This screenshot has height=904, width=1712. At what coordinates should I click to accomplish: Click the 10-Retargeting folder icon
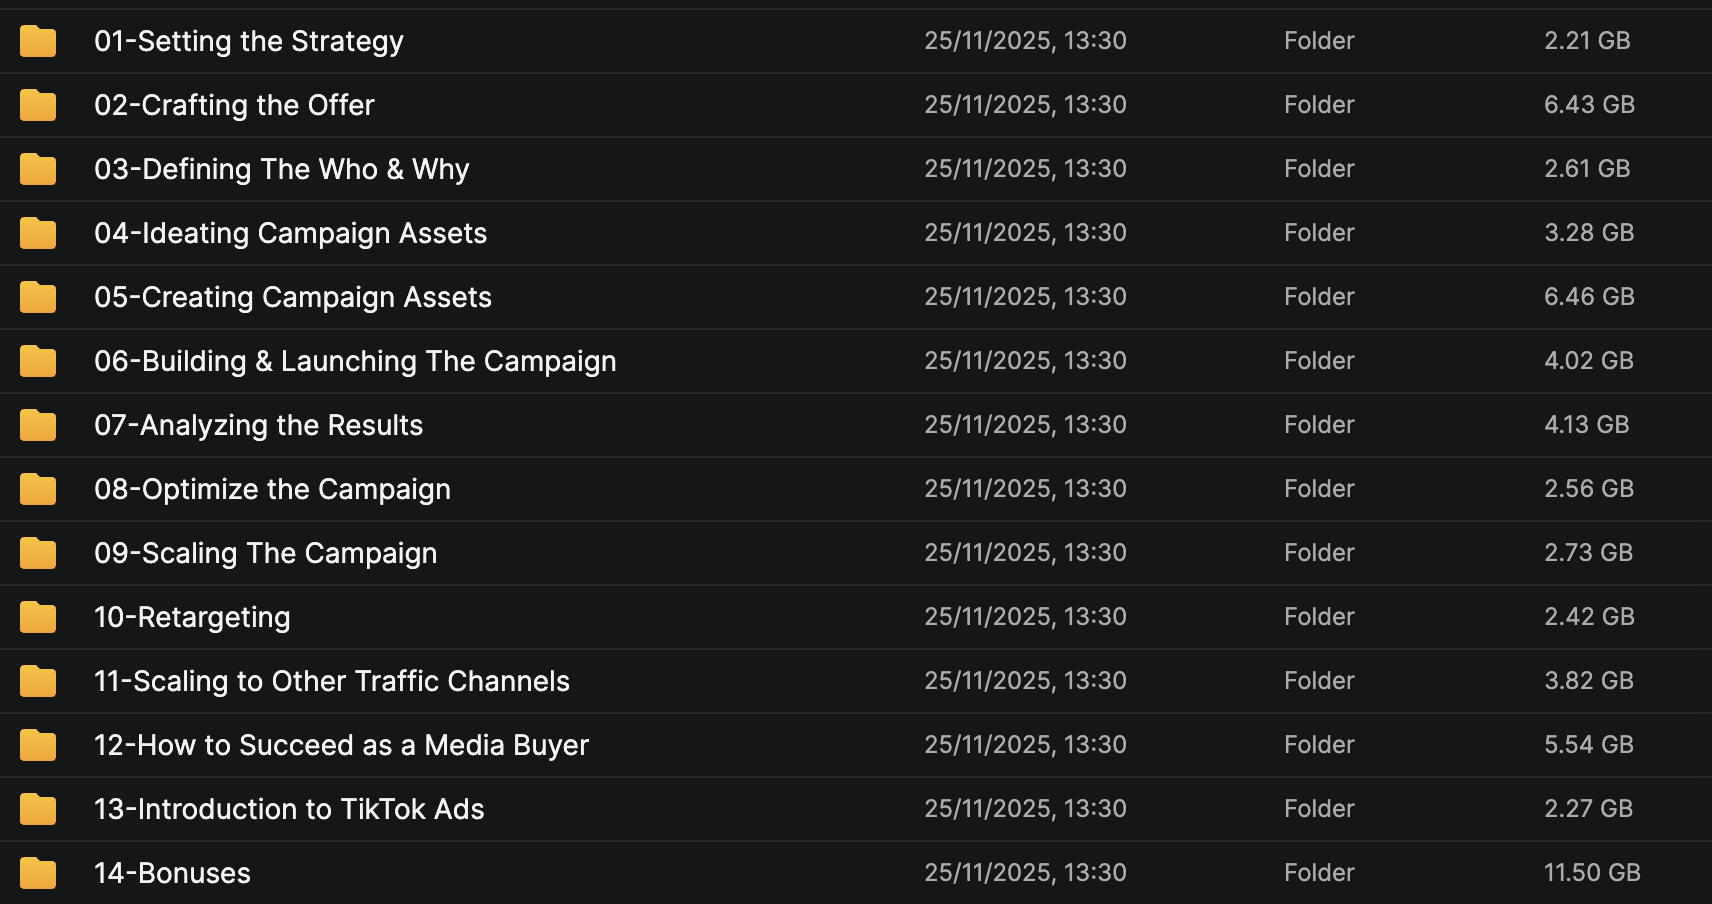click(x=38, y=617)
